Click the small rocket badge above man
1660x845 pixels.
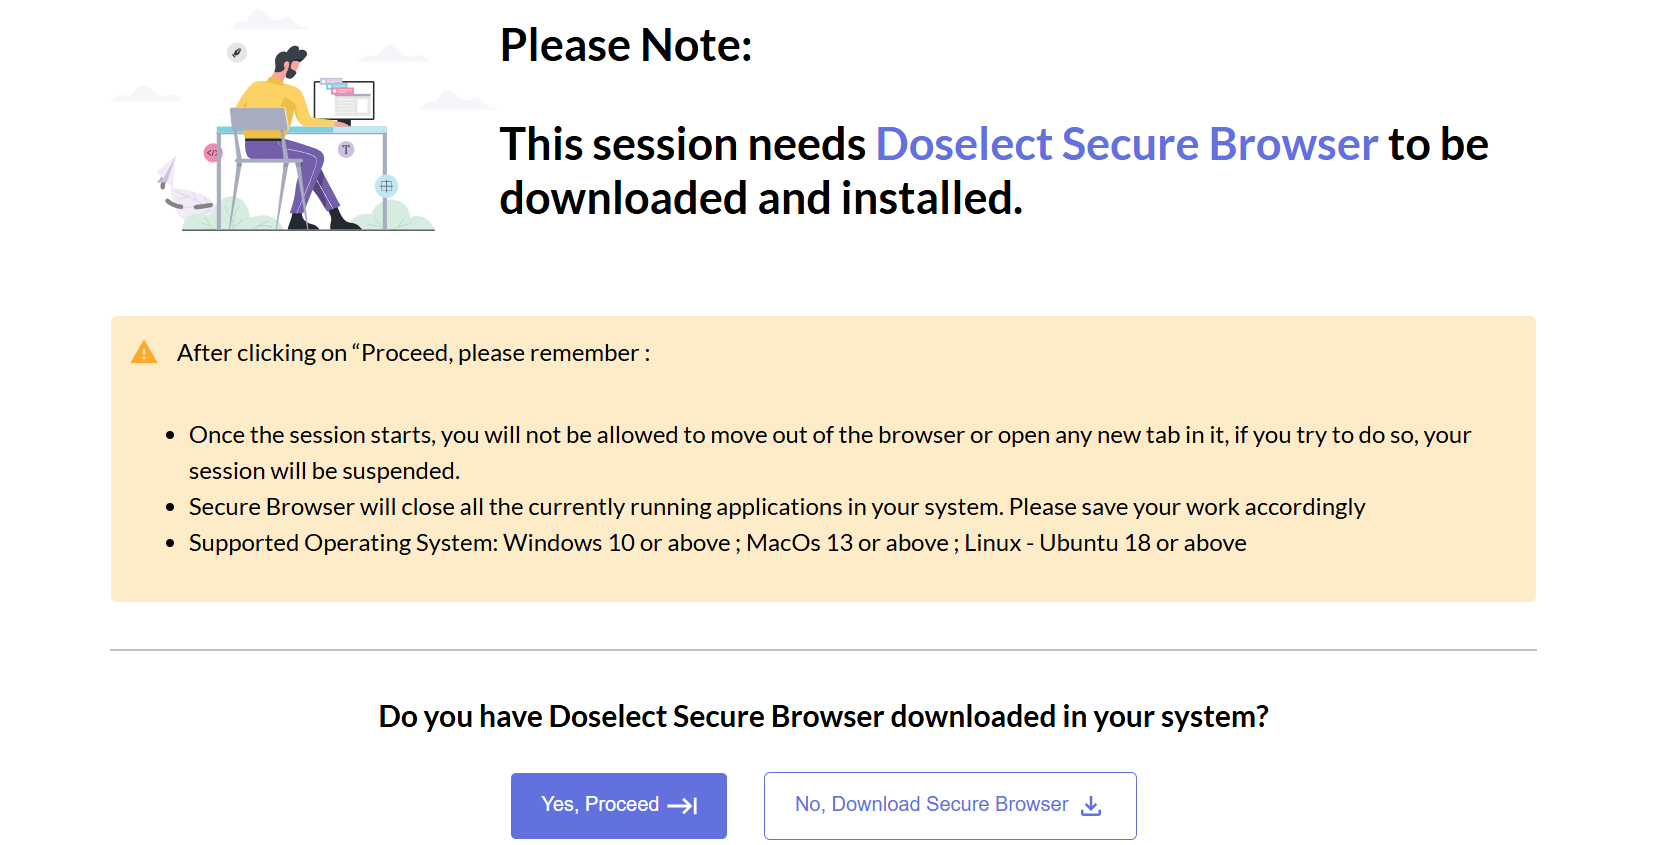(237, 52)
